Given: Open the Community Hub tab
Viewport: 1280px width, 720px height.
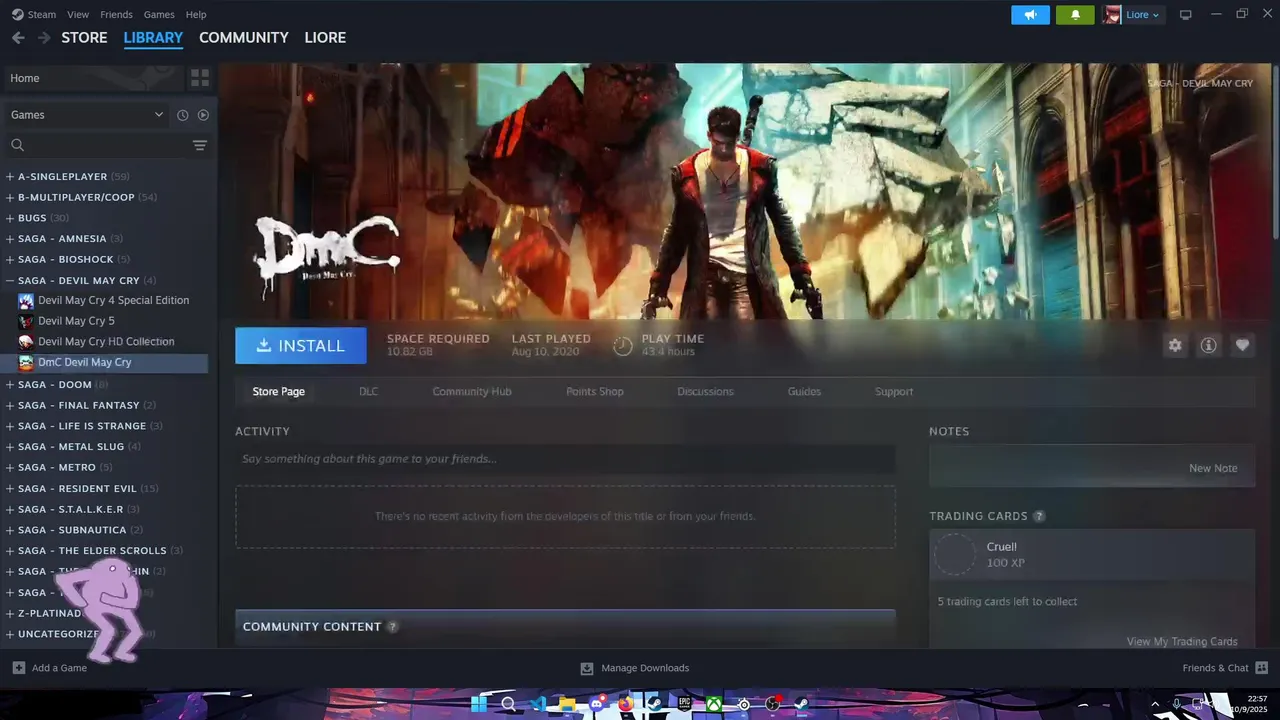Looking at the screenshot, I should tap(472, 392).
